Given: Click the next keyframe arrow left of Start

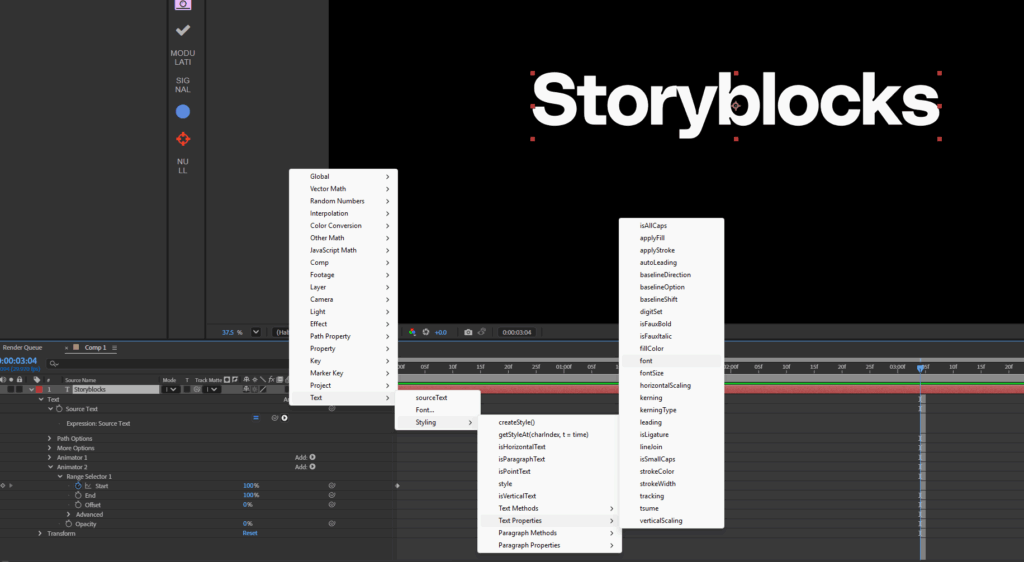Looking at the screenshot, I should coord(10,486).
